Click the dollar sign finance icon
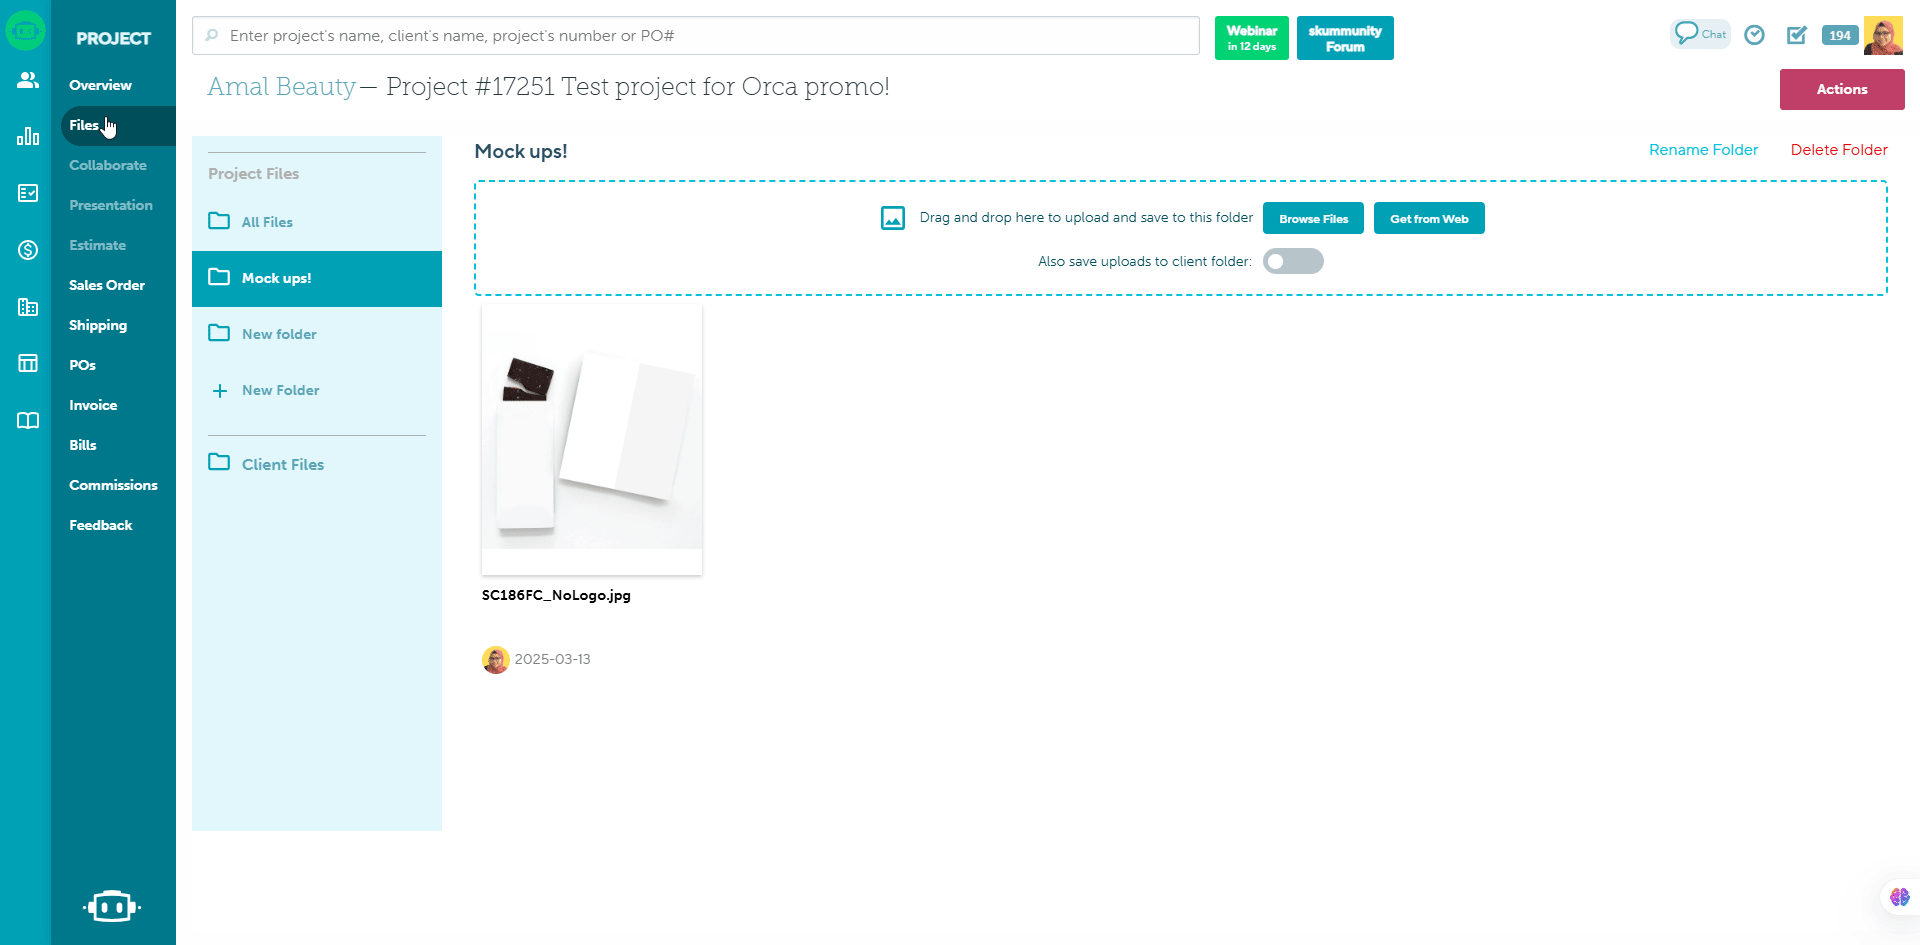Screen dimensions: 1920x945 tap(27, 250)
